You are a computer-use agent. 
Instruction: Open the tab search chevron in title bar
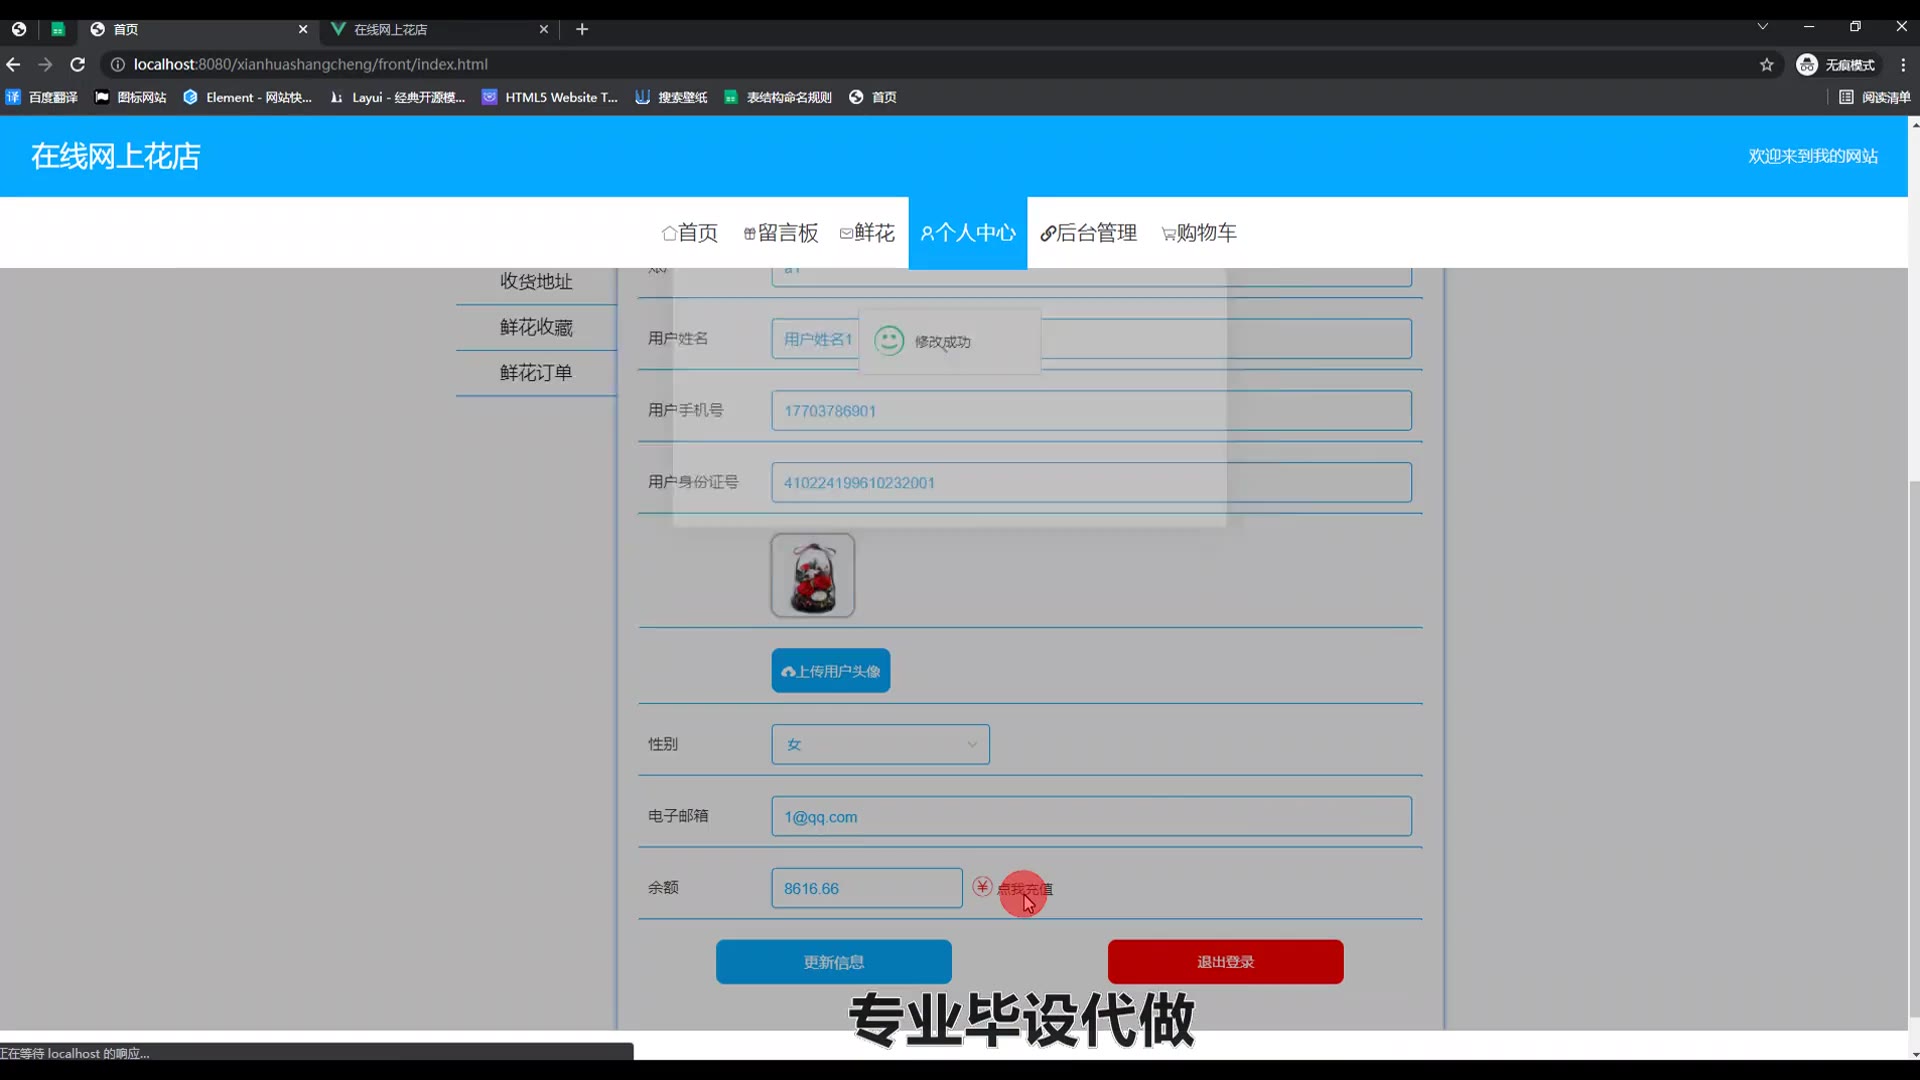coord(1763,27)
